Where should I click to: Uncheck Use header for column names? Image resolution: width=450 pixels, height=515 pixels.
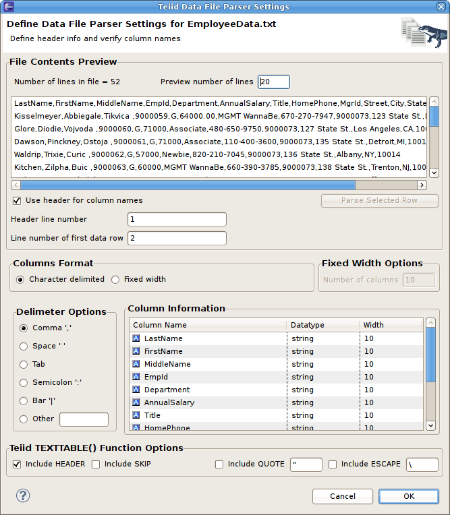[x=17, y=201]
